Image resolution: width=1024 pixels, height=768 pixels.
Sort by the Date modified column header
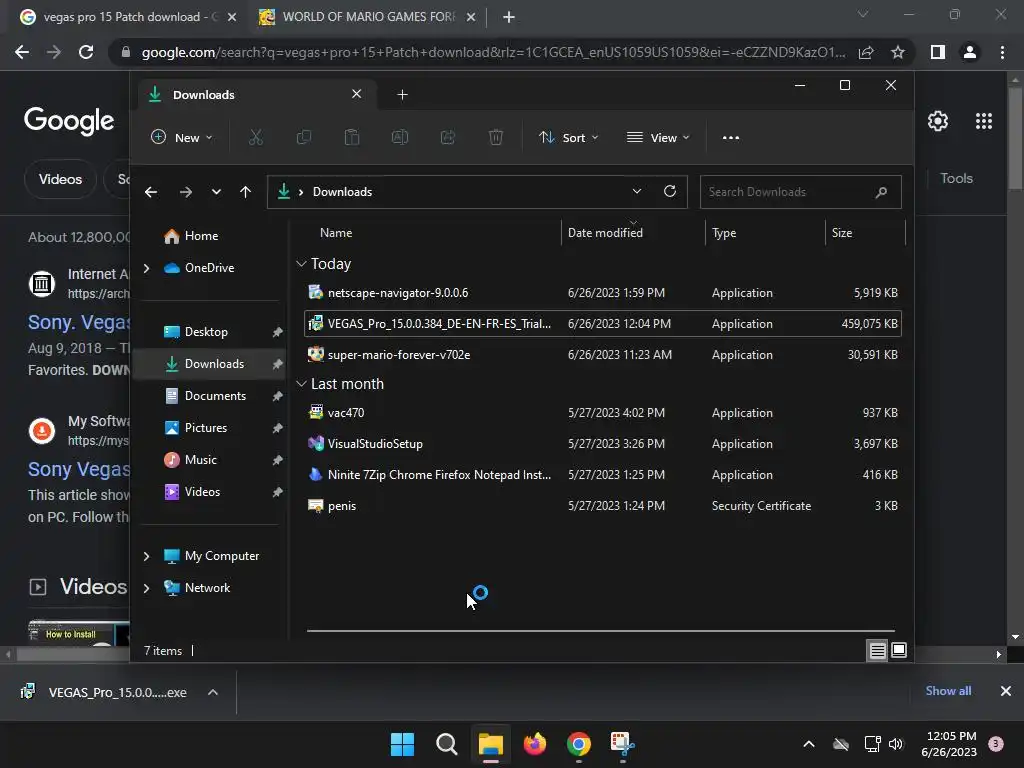[605, 233]
